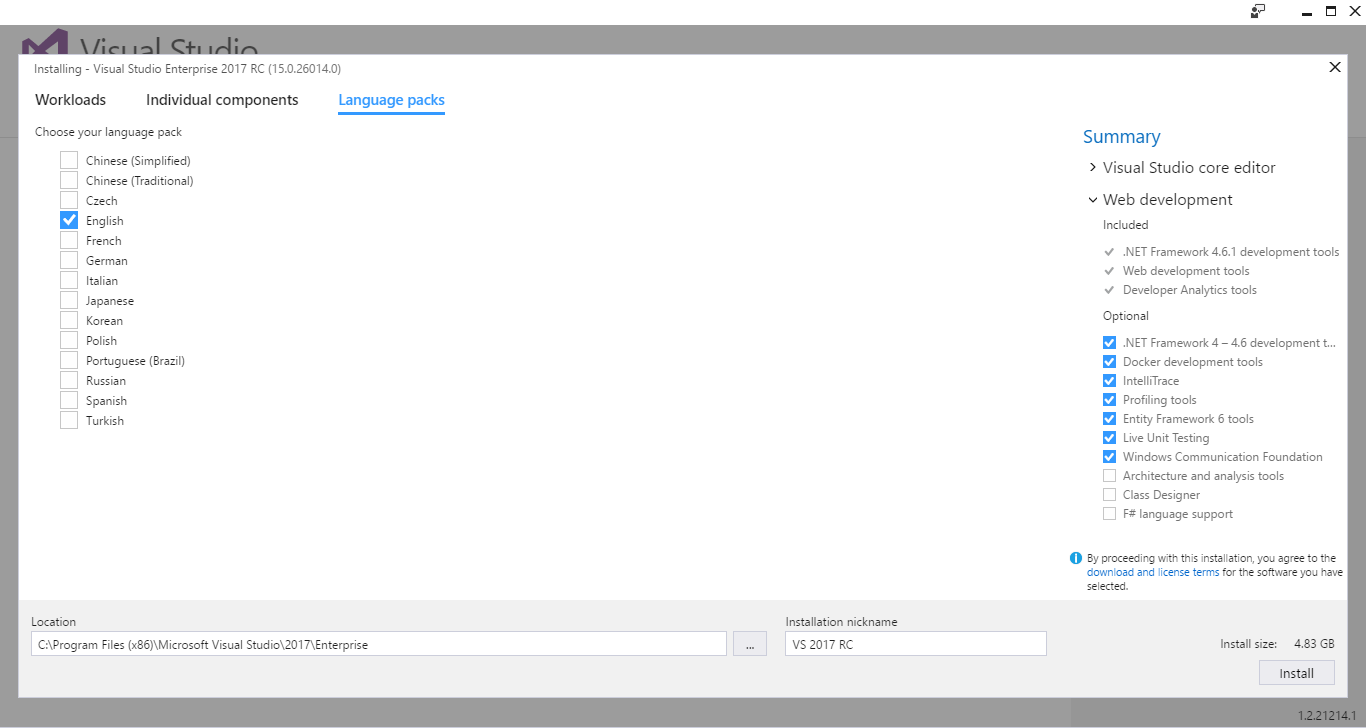
Task: Click the feedback icon in title bar
Action: pyautogui.click(x=1258, y=11)
